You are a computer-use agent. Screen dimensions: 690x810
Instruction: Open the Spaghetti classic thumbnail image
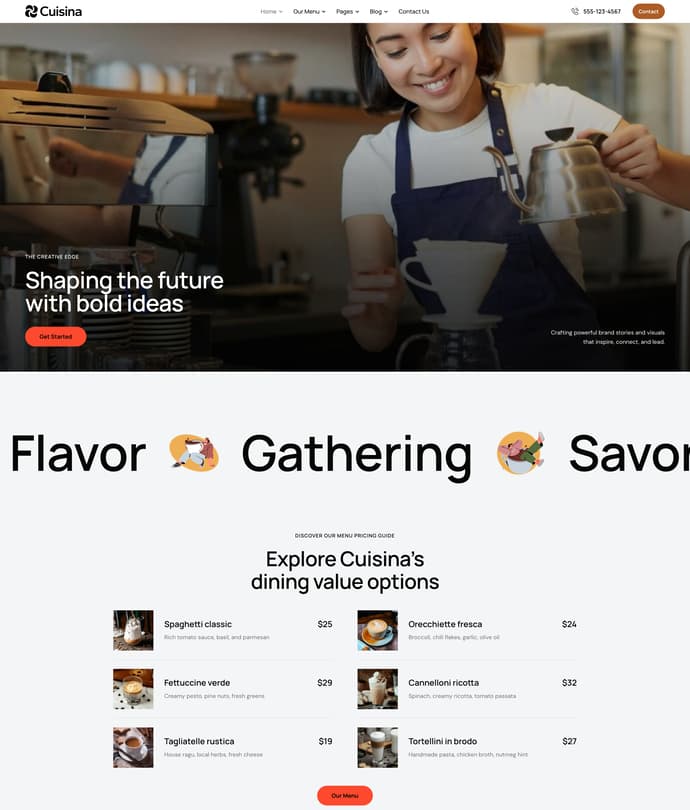[x=133, y=630]
